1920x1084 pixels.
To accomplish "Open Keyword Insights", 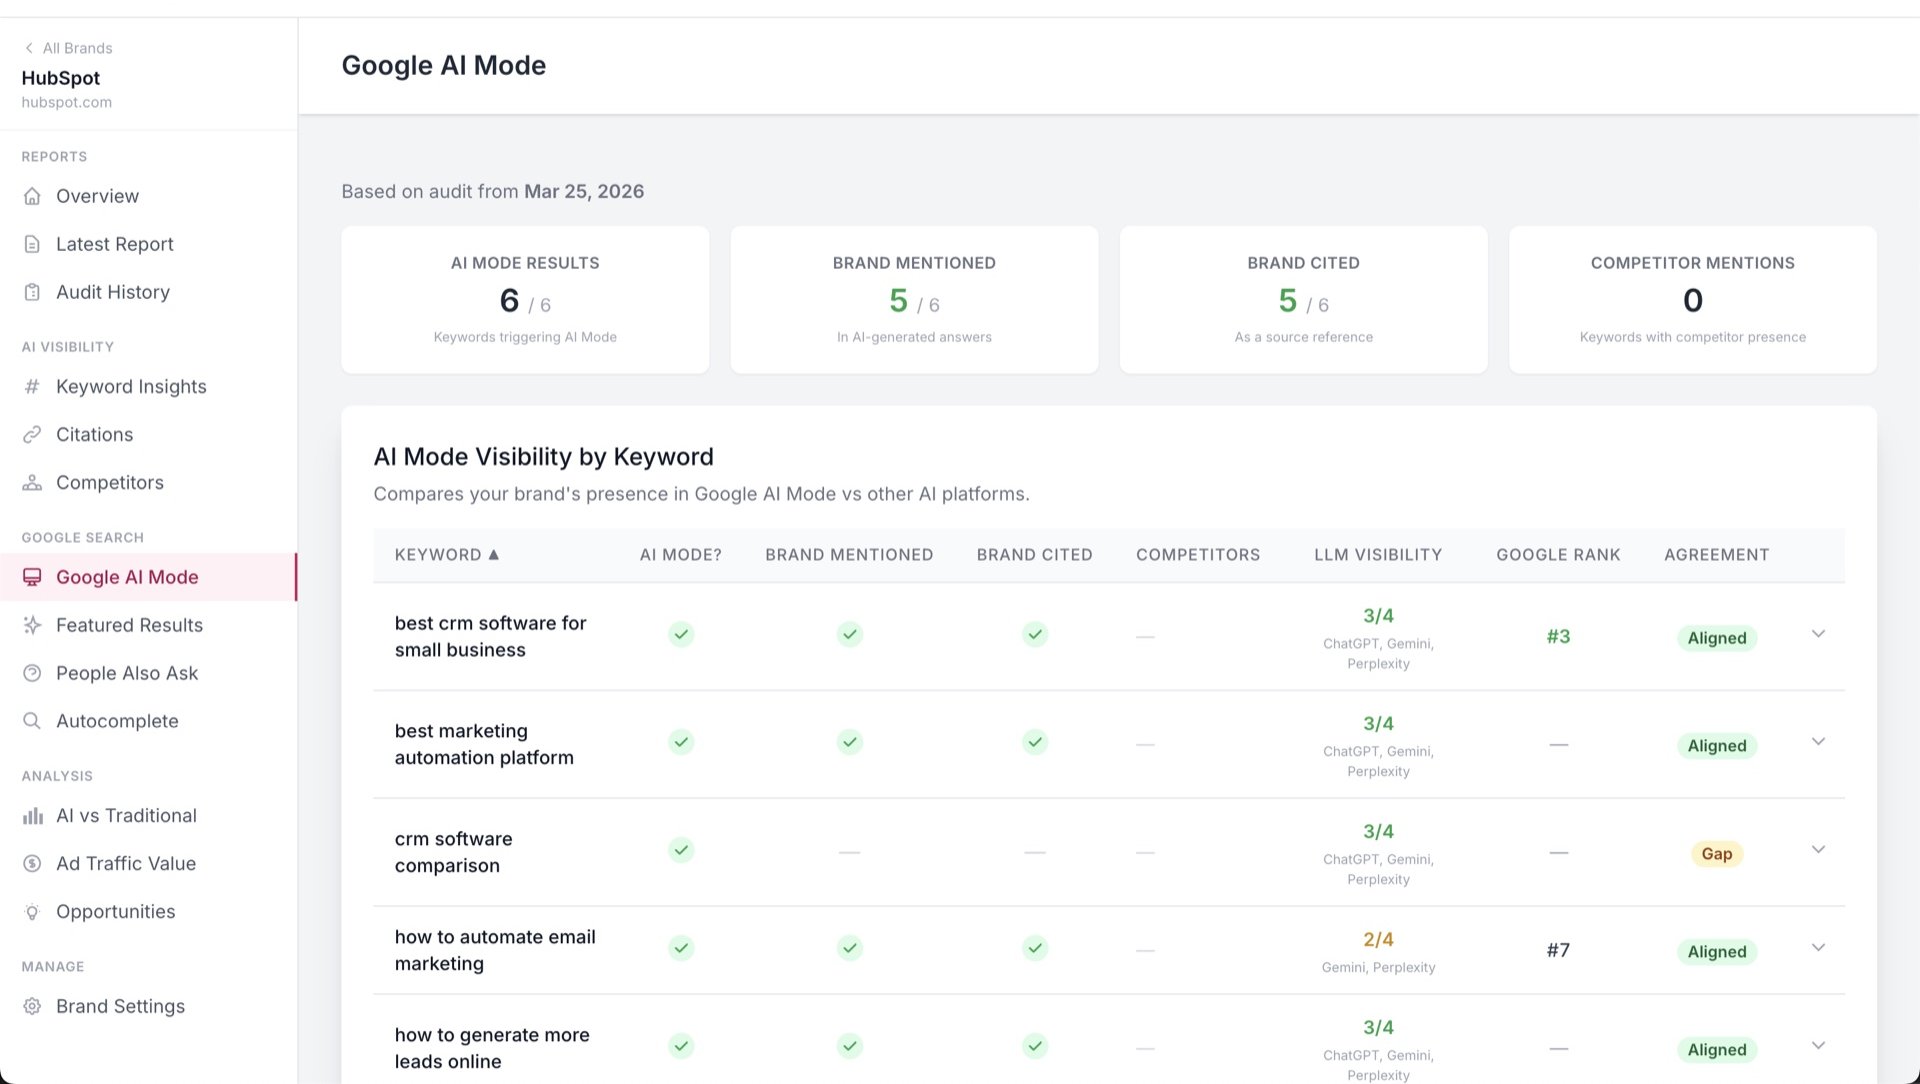I will (x=148, y=386).
